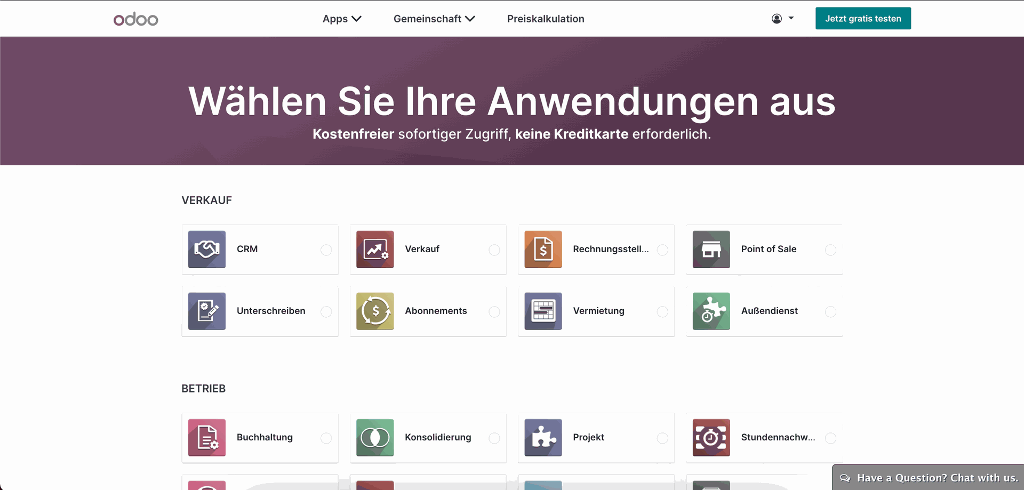Click the Verkauf app label
Screen dimensions: 1024x490
tap(422, 249)
